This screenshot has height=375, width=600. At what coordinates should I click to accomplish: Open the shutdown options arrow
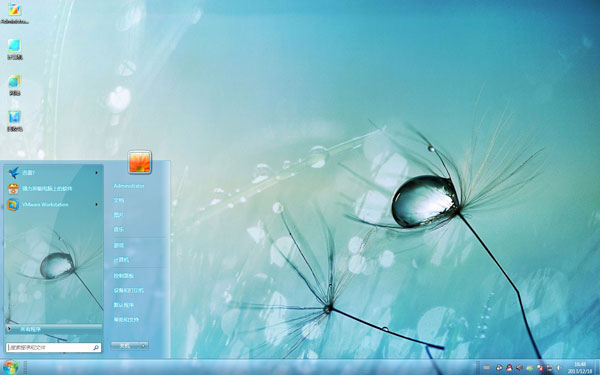point(143,346)
